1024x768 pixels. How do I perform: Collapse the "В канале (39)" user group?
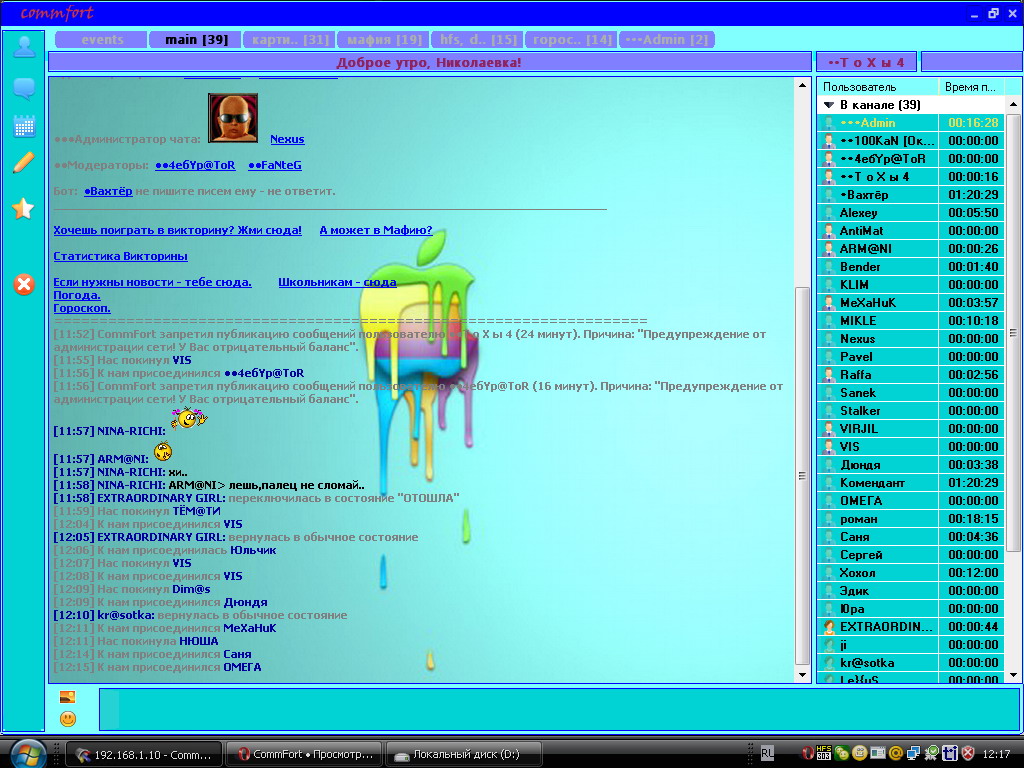[829, 105]
